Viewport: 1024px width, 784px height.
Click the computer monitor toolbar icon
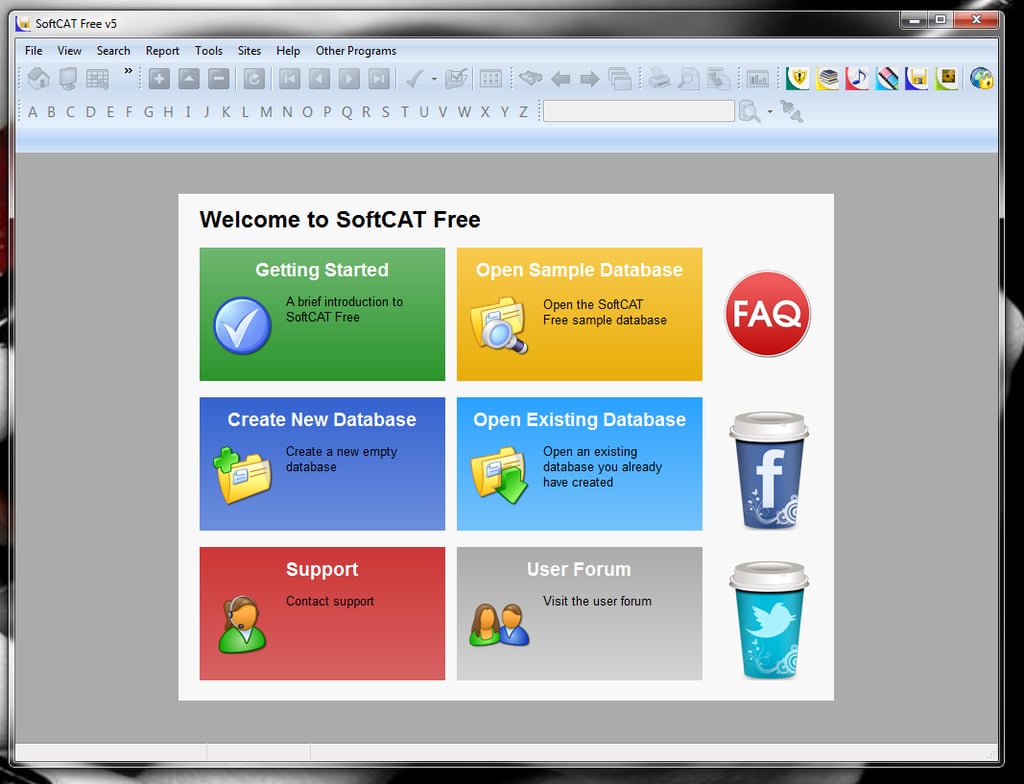point(68,78)
